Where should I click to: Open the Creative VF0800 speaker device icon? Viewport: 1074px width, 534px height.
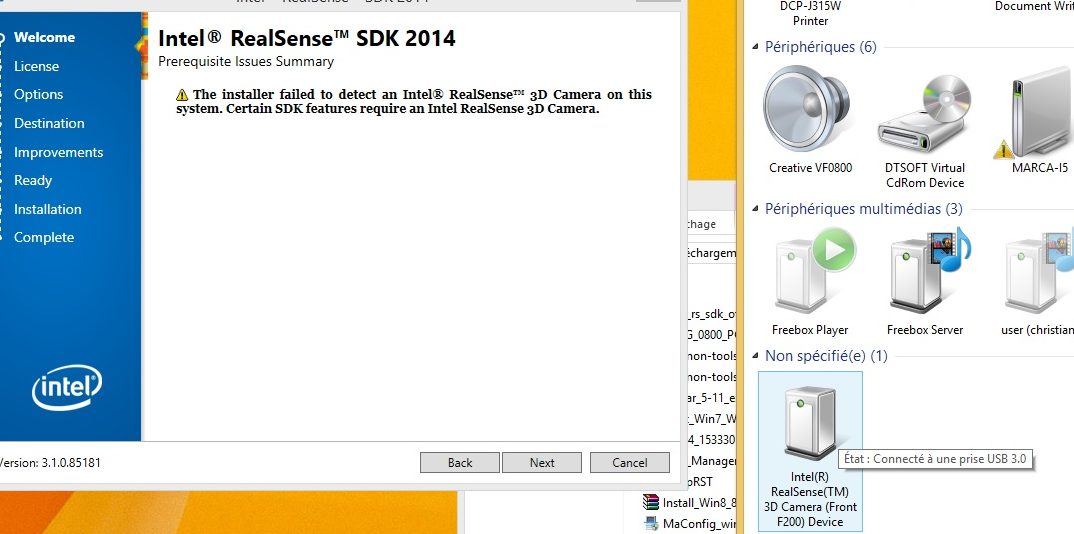[x=807, y=108]
